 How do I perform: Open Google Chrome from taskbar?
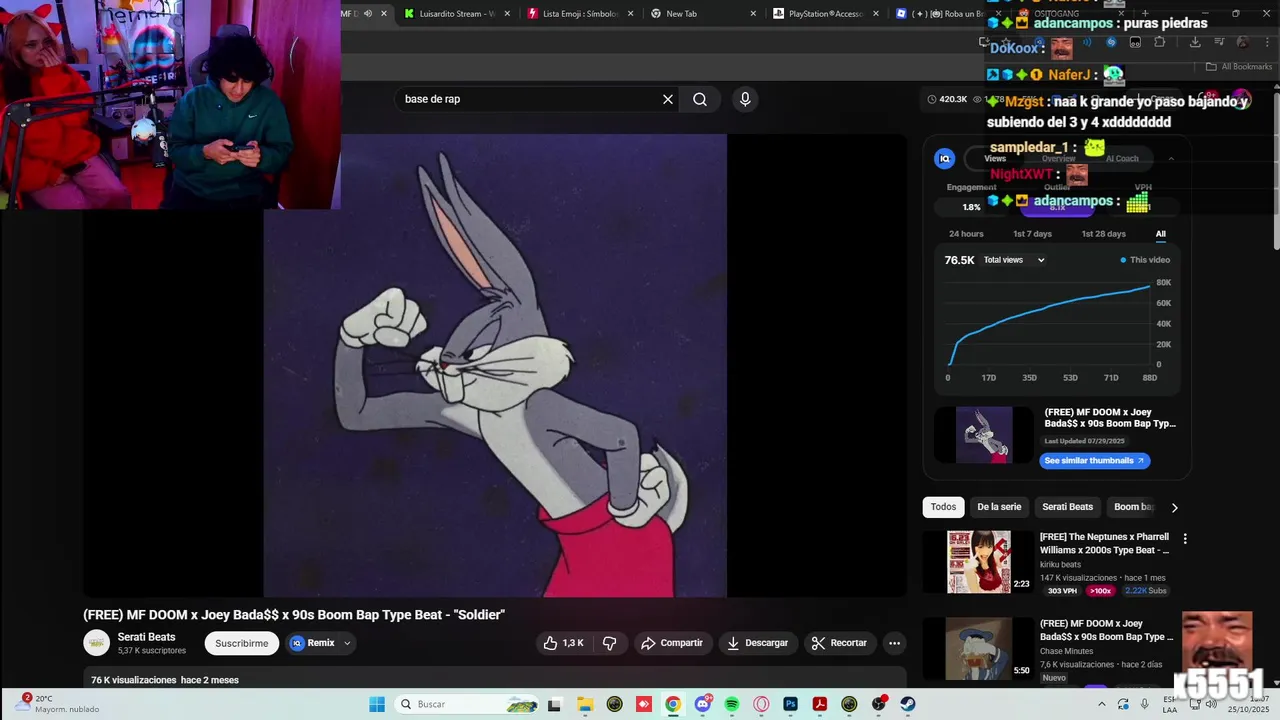673,704
